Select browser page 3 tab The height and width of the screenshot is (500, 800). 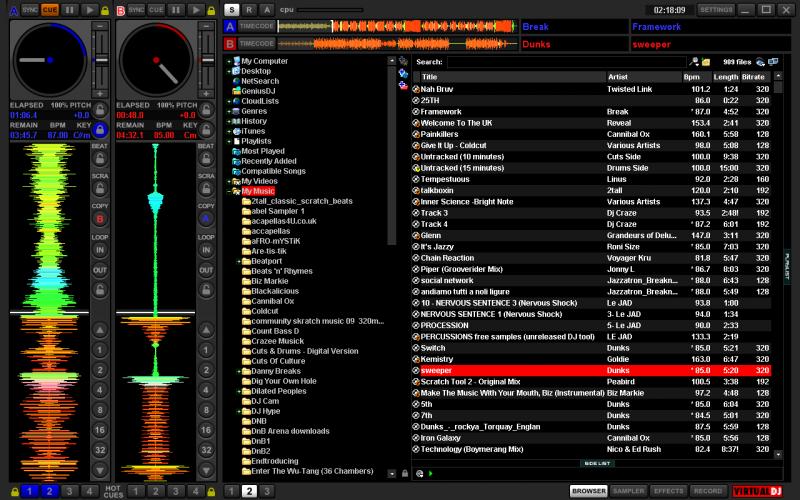click(267, 491)
